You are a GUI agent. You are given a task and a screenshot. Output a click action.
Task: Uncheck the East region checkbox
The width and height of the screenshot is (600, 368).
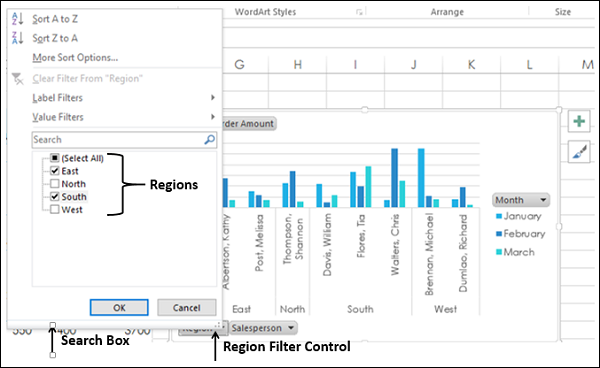pyautogui.click(x=55, y=171)
